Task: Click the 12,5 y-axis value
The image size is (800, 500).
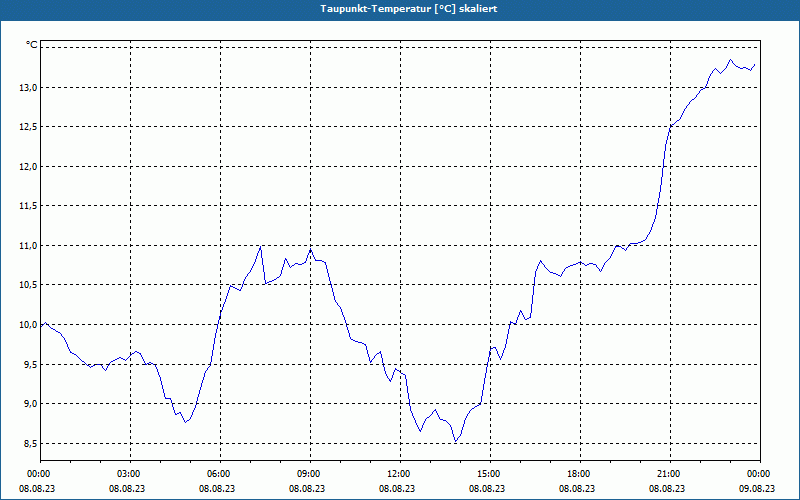Action: 29,127
